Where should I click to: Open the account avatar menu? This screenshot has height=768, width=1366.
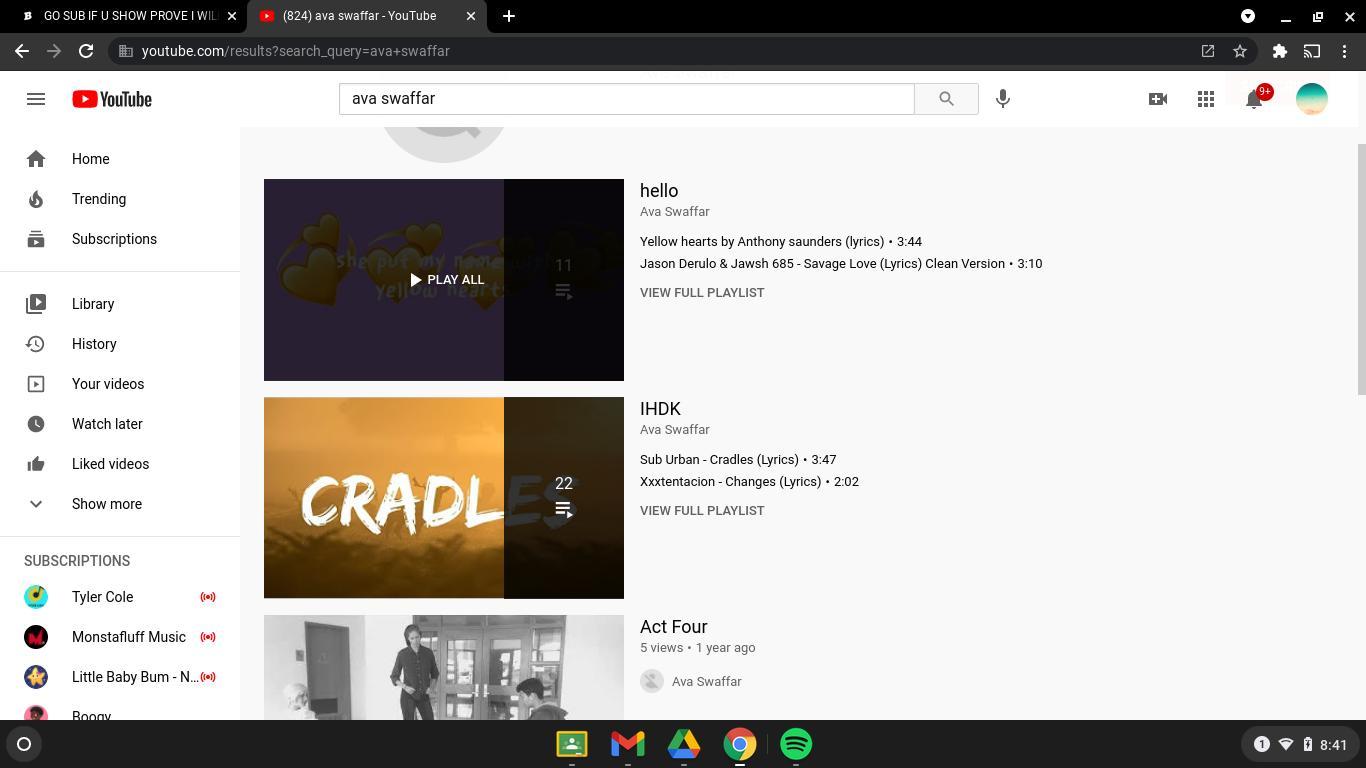[1312, 99]
